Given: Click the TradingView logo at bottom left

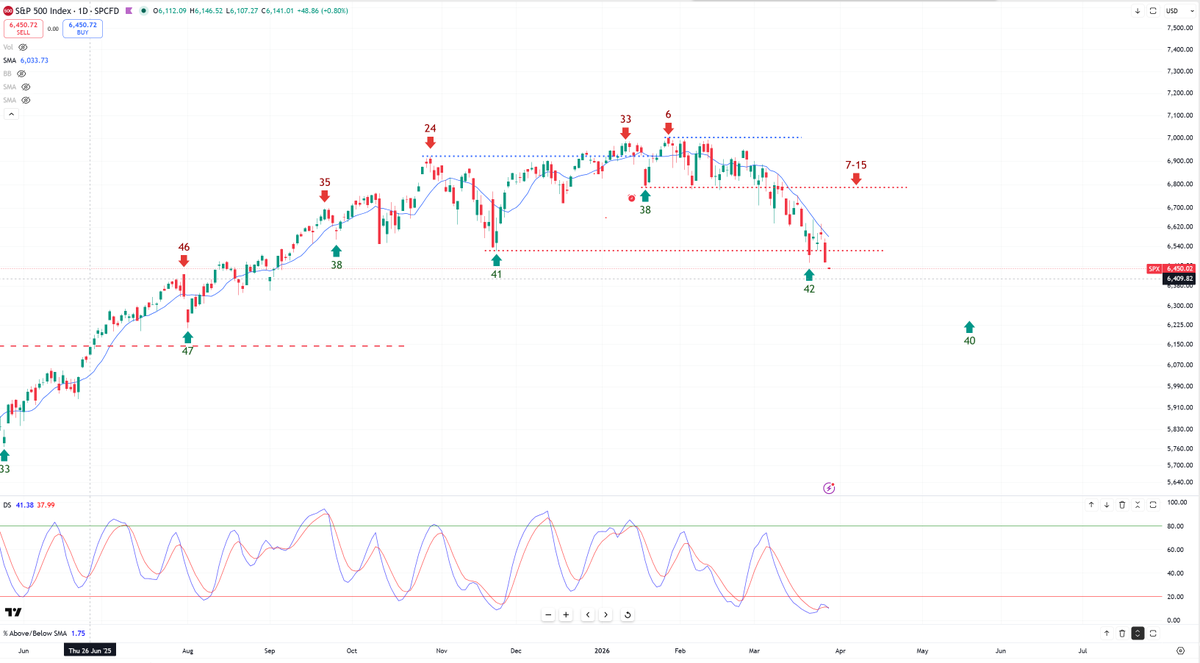Looking at the screenshot, I should point(14,612).
